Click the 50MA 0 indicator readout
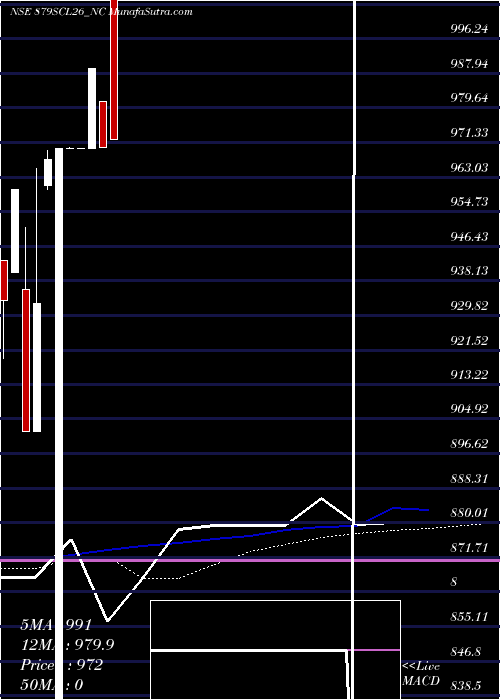Screen dimensions: 500x700 pyautogui.click(x=51, y=685)
